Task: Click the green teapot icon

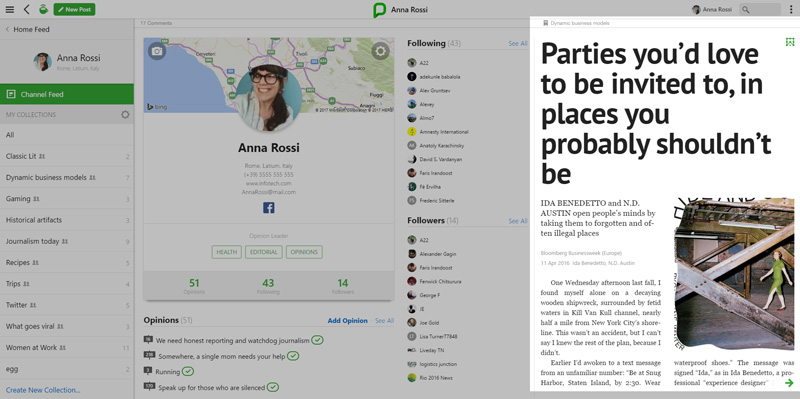Action: (43, 9)
